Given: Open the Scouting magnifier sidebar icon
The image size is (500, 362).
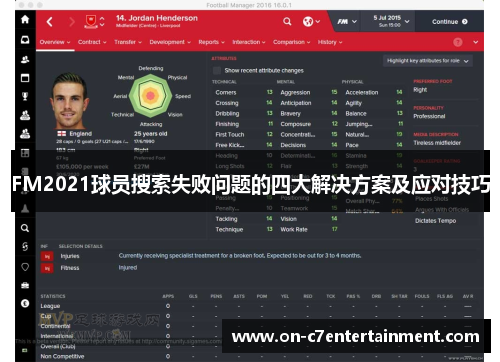Looking at the screenshot, I should (x=25, y=228).
